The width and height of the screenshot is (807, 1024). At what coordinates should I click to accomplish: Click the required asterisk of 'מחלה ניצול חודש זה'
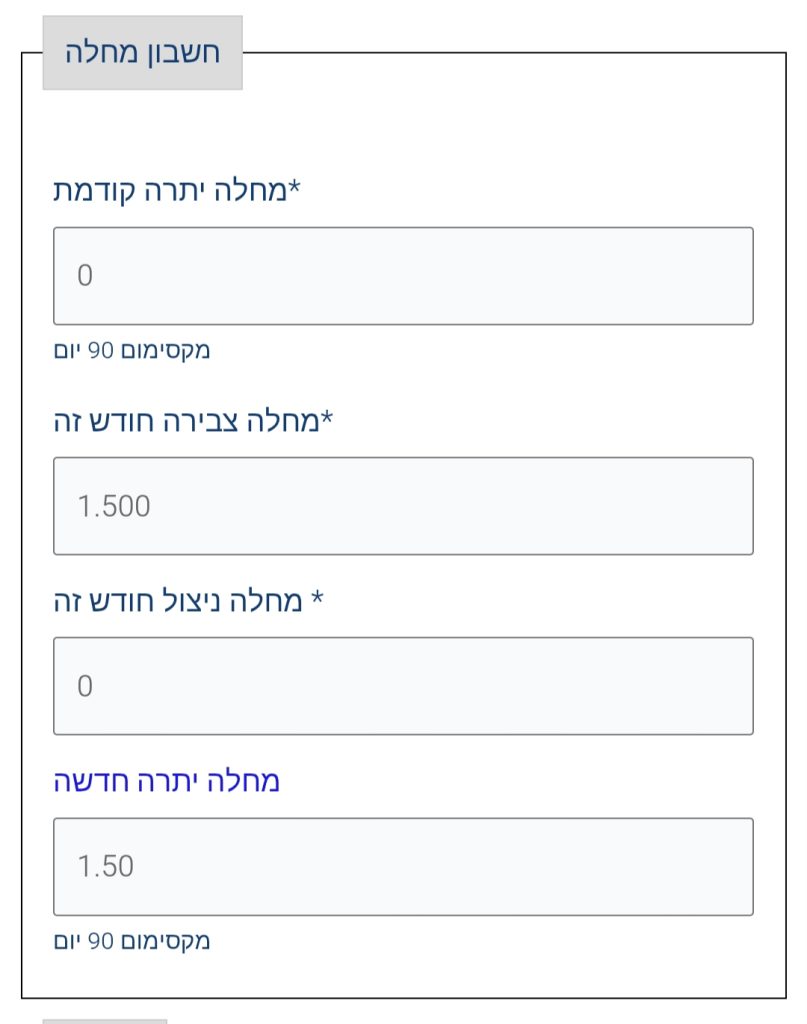click(x=318, y=600)
